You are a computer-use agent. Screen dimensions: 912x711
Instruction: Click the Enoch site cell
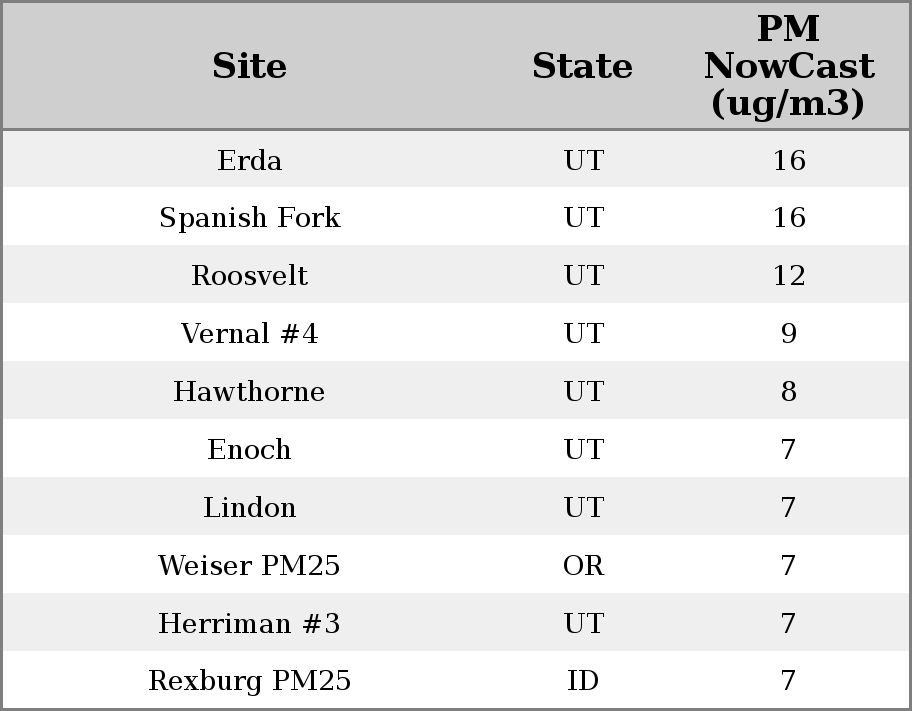click(249, 450)
